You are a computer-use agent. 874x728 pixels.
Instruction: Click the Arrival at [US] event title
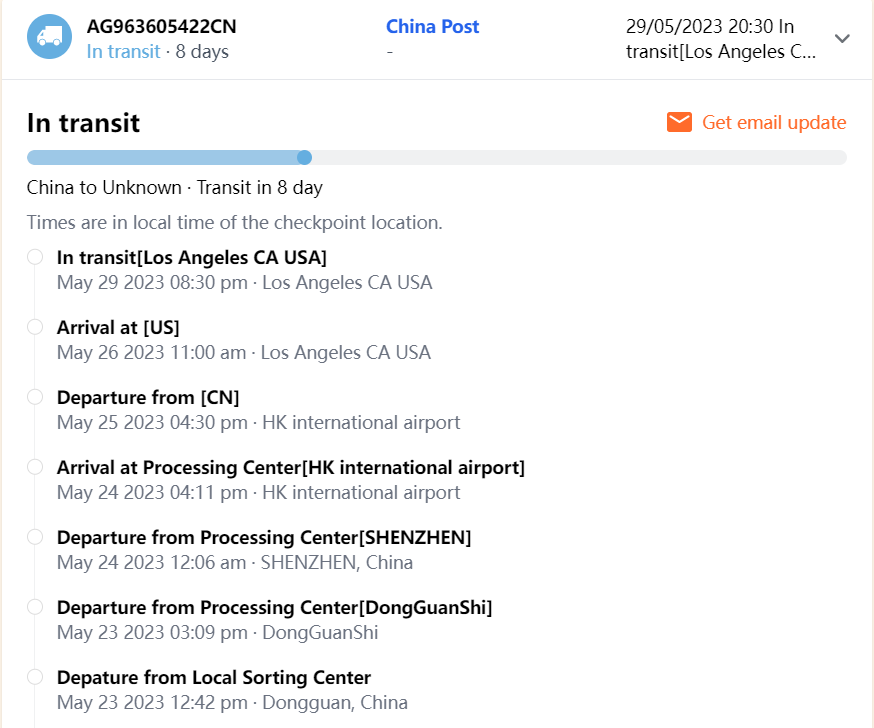(118, 327)
